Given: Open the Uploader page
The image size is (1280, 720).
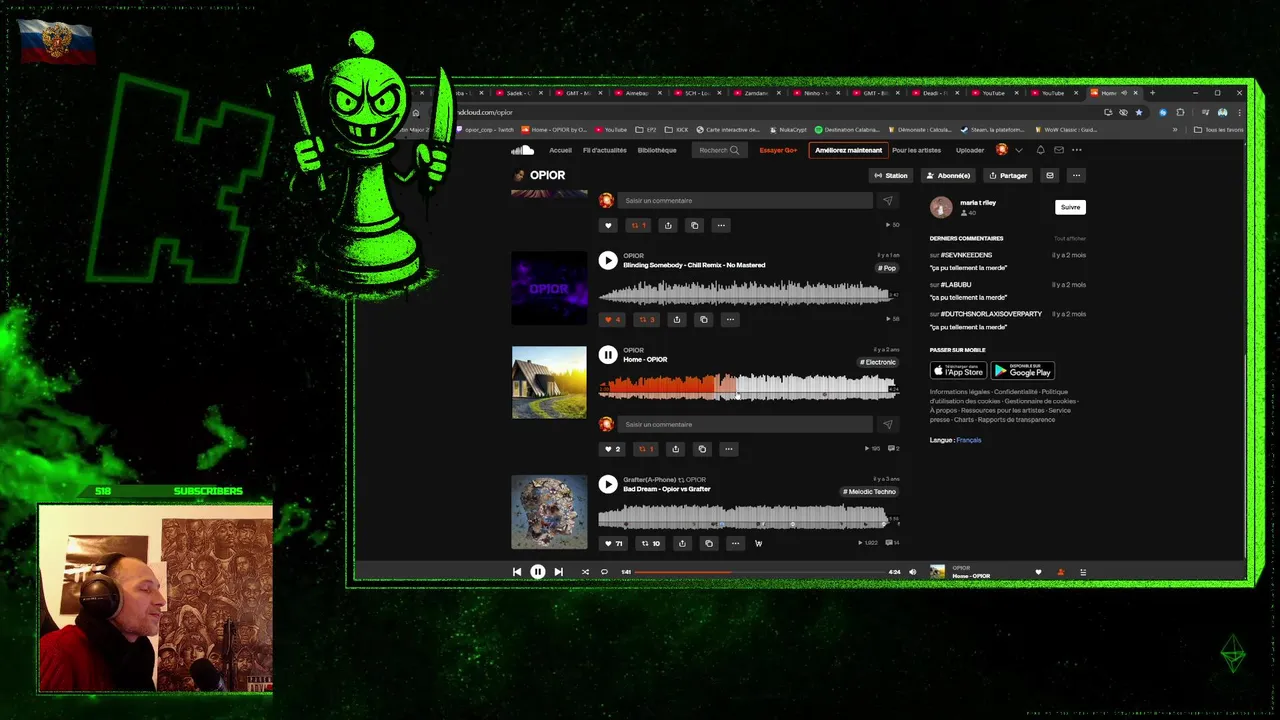Looking at the screenshot, I should pos(970,150).
